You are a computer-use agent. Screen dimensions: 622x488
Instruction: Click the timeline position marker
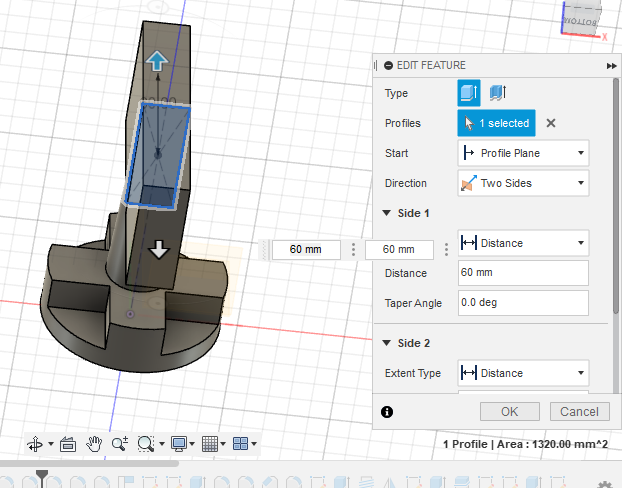[42, 477]
